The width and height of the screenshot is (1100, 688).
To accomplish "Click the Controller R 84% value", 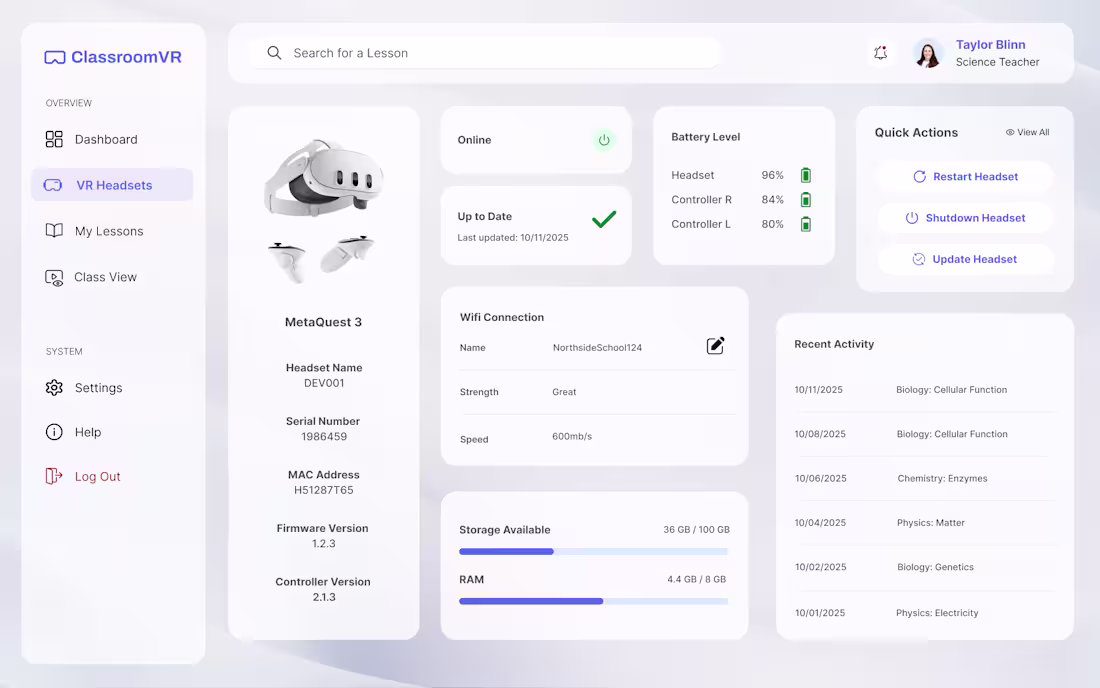I will [772, 200].
